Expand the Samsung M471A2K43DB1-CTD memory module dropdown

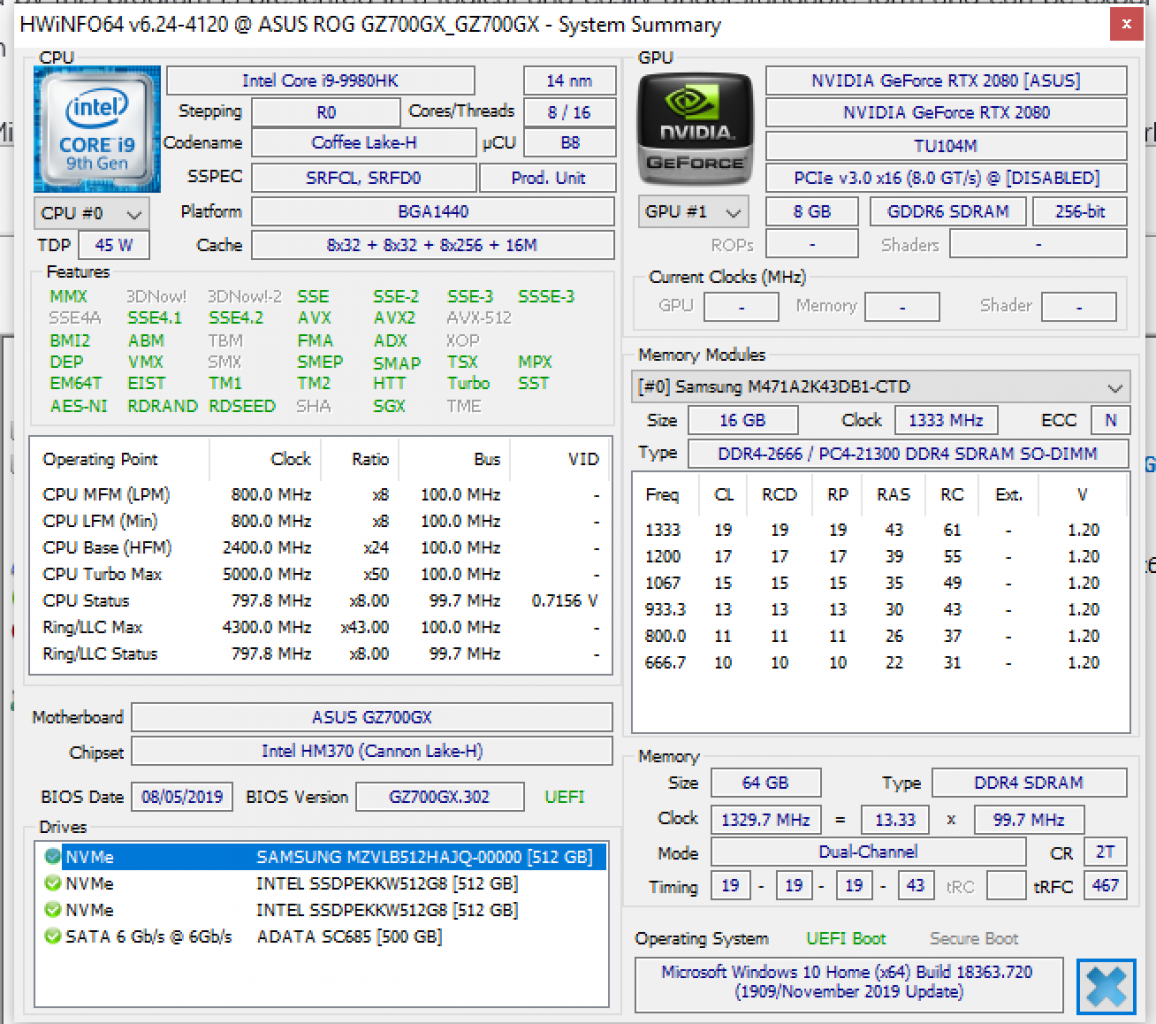tap(880, 387)
